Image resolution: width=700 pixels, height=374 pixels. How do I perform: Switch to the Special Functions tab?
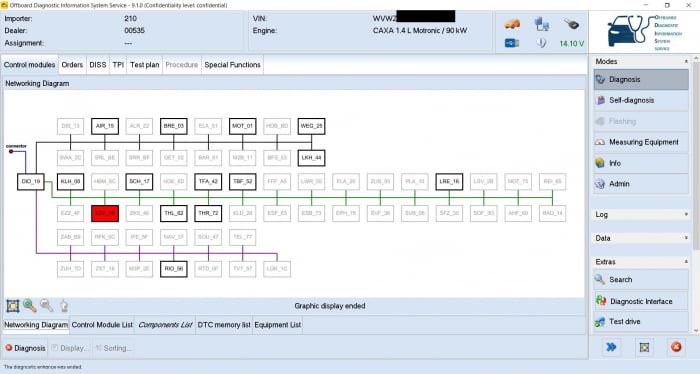(x=232, y=65)
